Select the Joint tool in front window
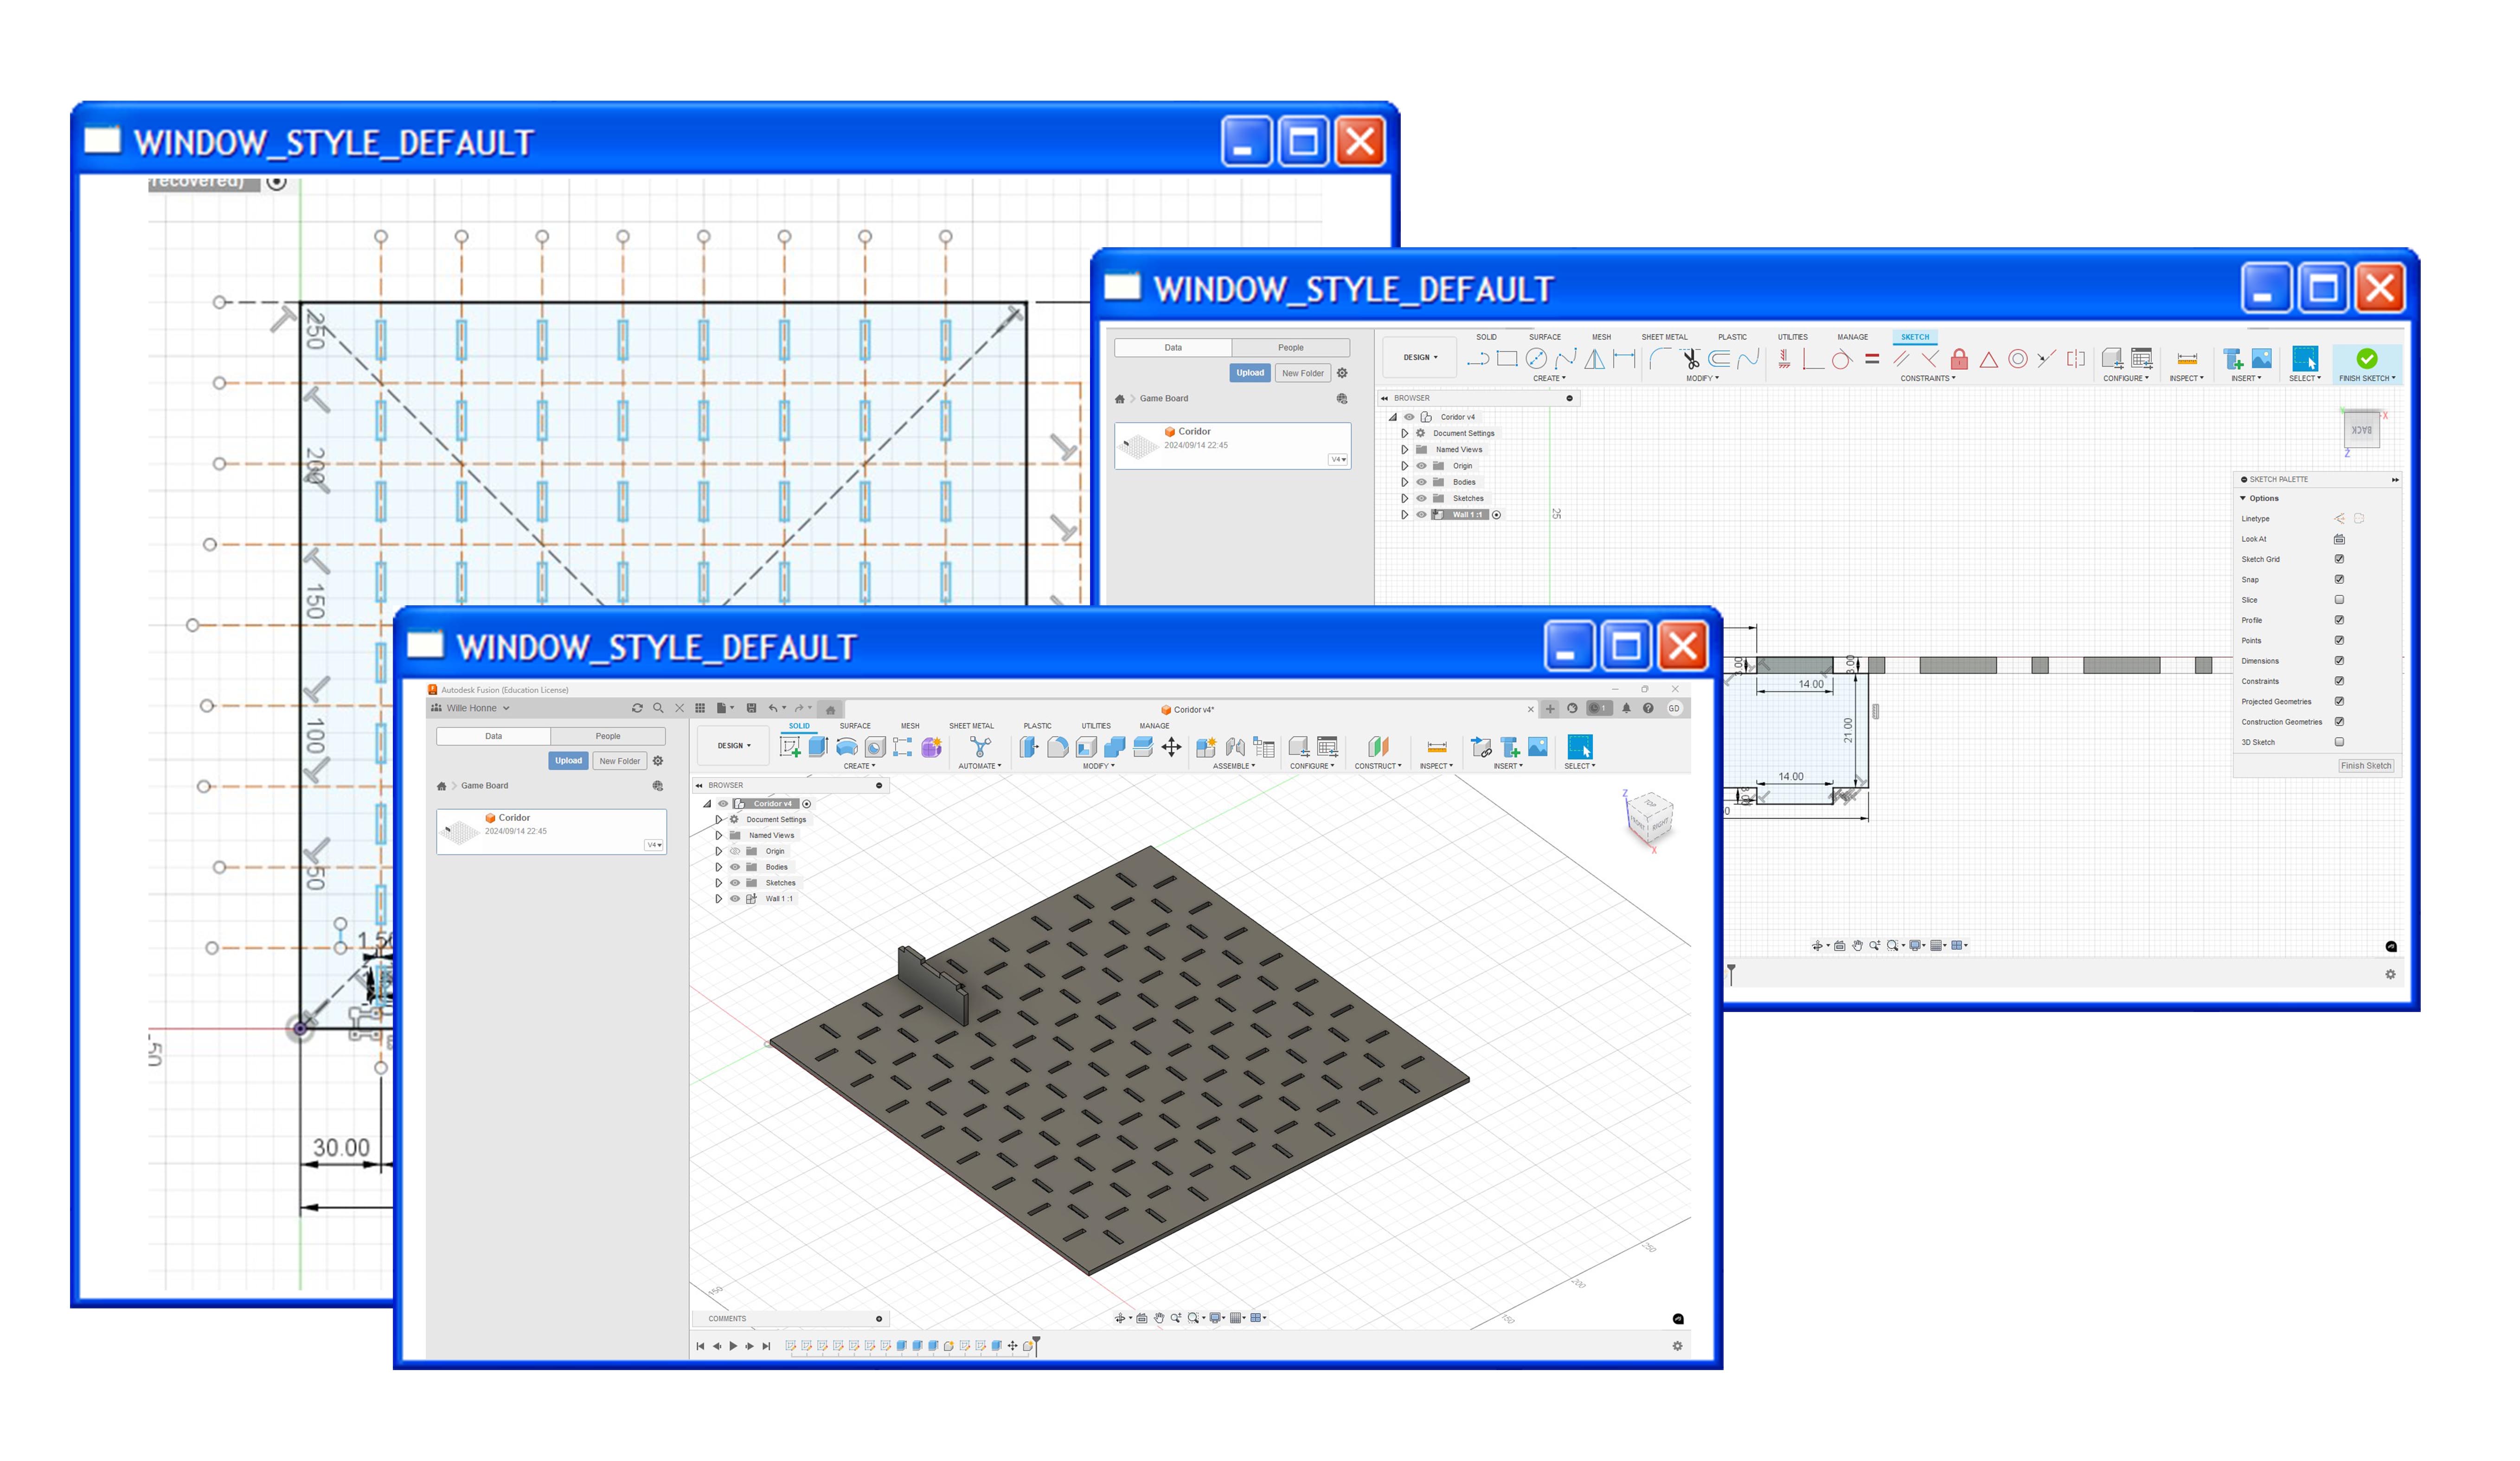Viewport: 2520px width, 1461px height. point(1235,747)
